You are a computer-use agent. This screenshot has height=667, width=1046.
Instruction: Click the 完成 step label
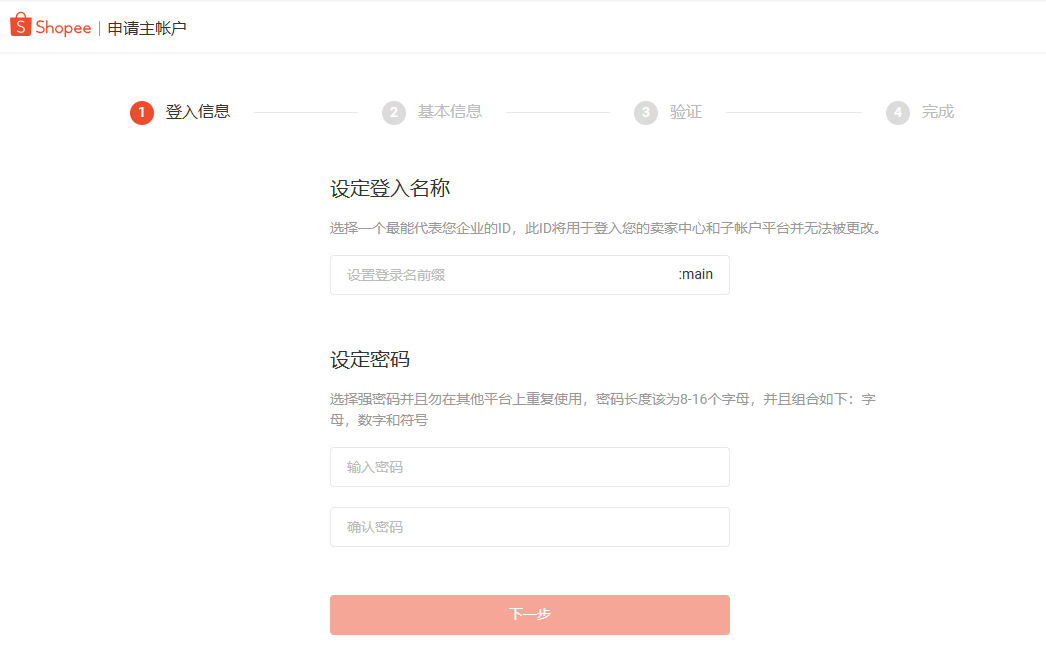click(940, 112)
